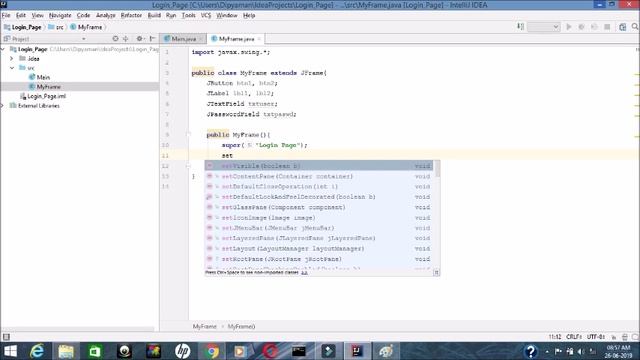
Task: Close the Main.java tab
Action: click(201, 39)
